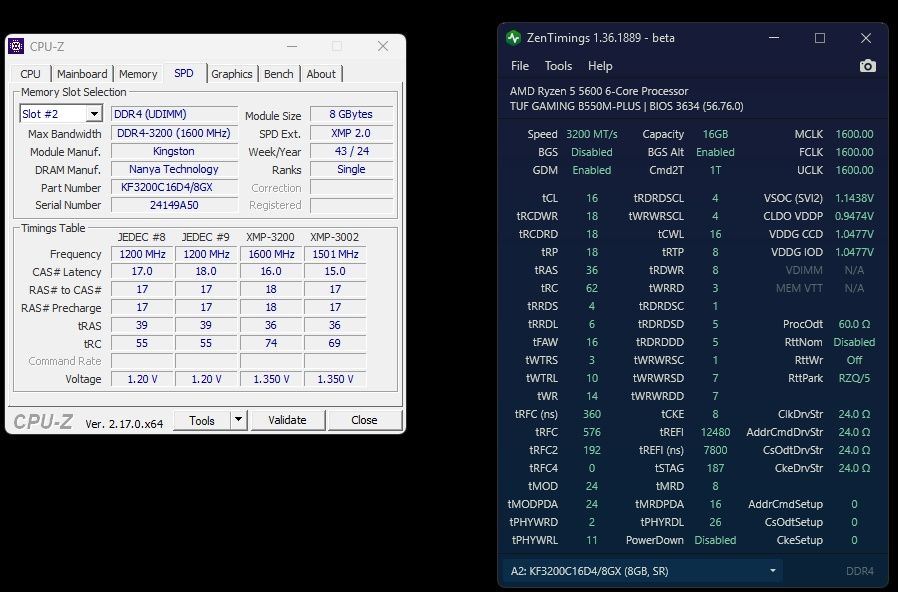Click the ZenTimings app logo icon

[x=514, y=38]
